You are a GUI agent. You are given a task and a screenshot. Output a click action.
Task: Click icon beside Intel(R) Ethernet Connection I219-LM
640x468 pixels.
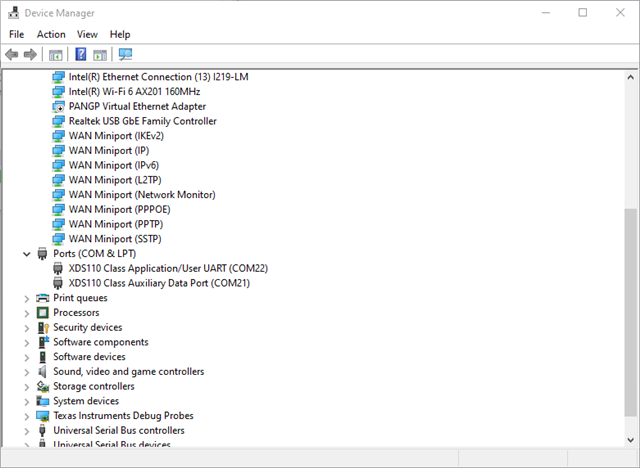pyautogui.click(x=58, y=77)
